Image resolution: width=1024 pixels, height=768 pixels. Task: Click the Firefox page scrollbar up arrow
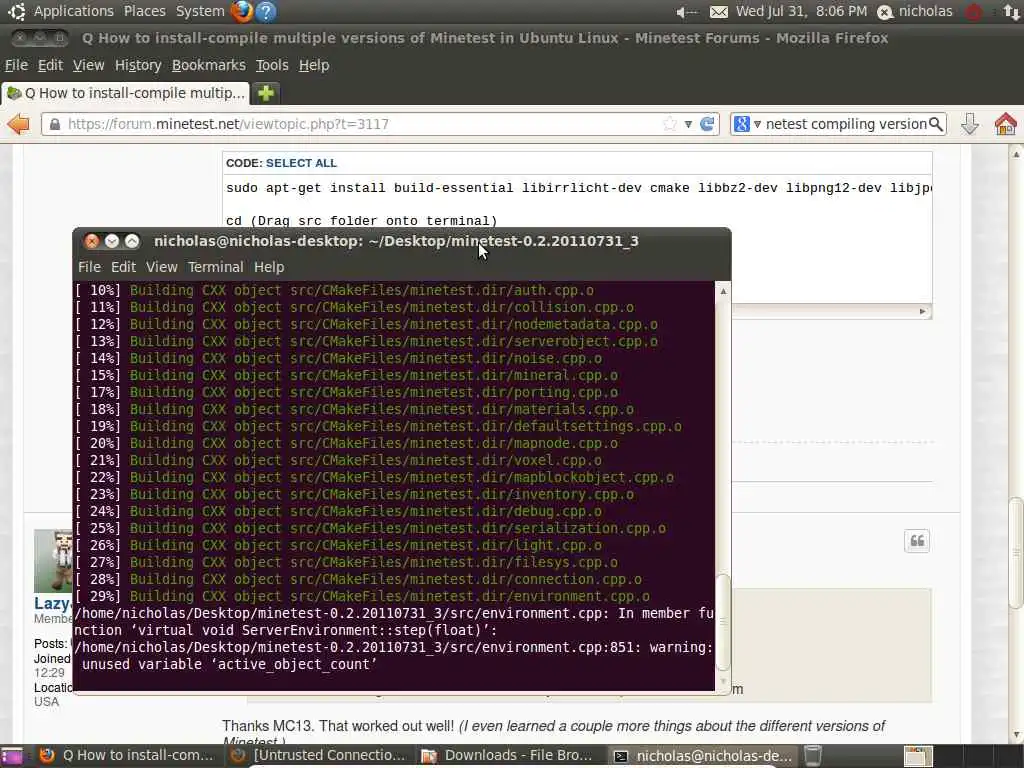coord(1016,154)
